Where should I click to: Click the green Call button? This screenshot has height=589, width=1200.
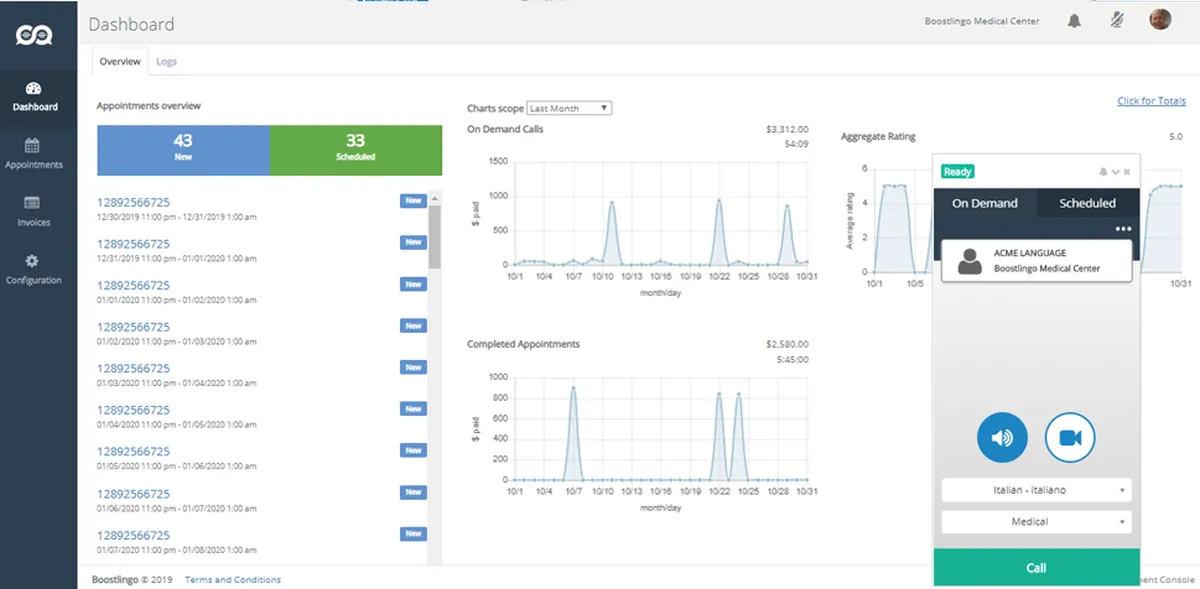click(x=1036, y=567)
